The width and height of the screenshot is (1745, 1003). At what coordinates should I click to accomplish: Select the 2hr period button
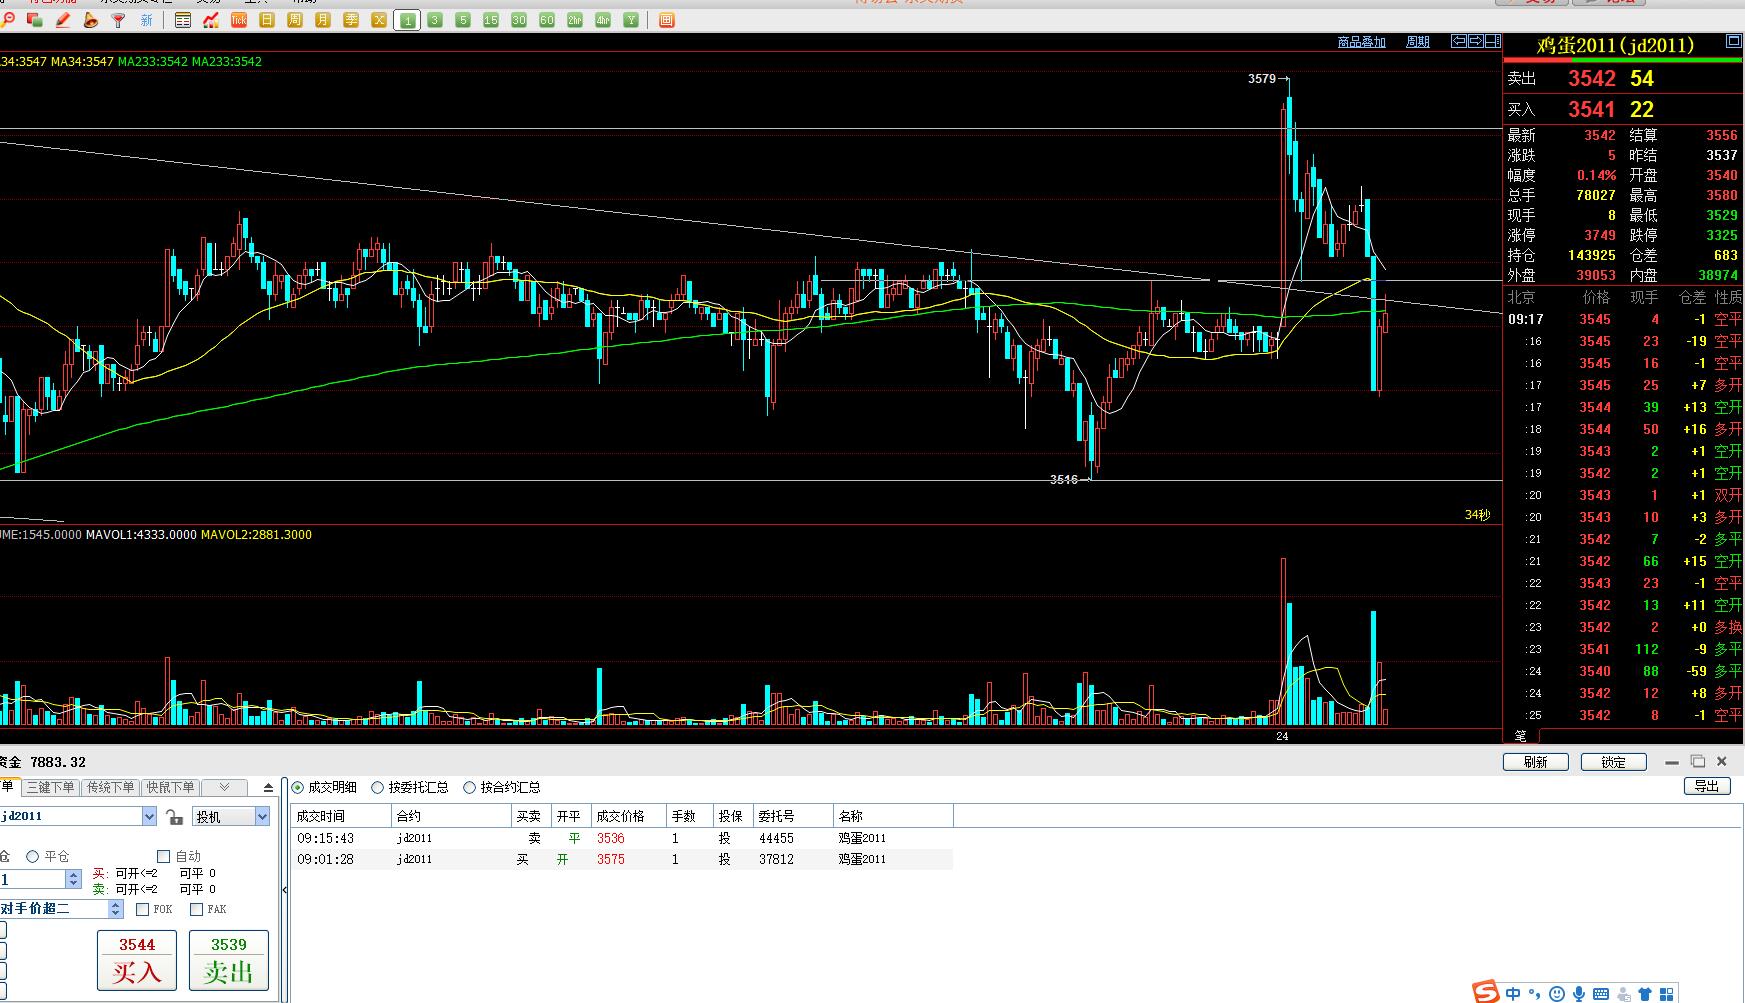coord(575,19)
